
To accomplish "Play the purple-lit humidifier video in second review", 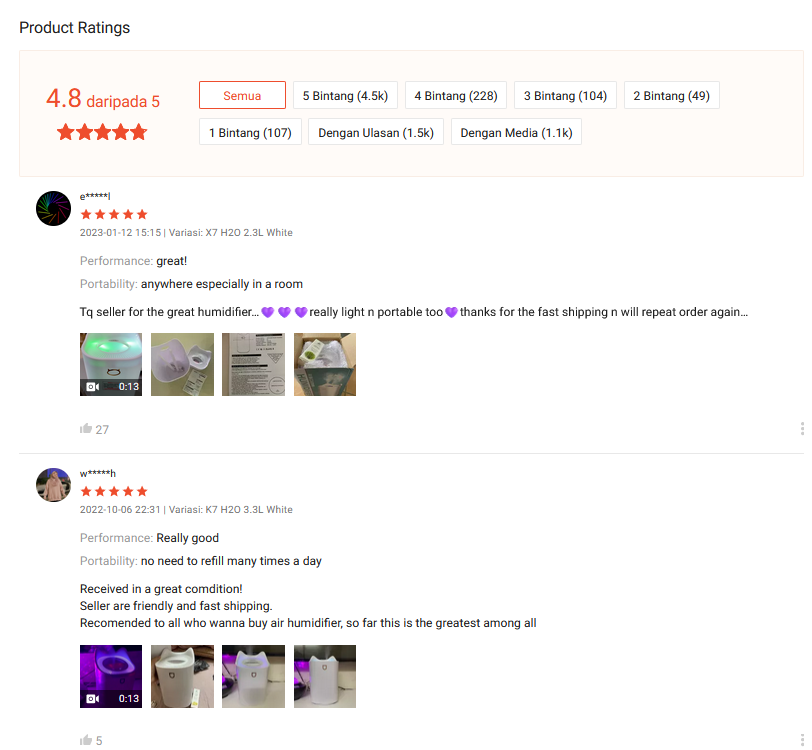I will (111, 676).
